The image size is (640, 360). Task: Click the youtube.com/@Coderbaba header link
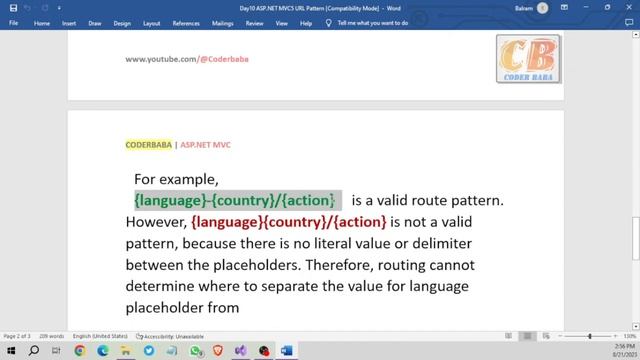(x=187, y=59)
